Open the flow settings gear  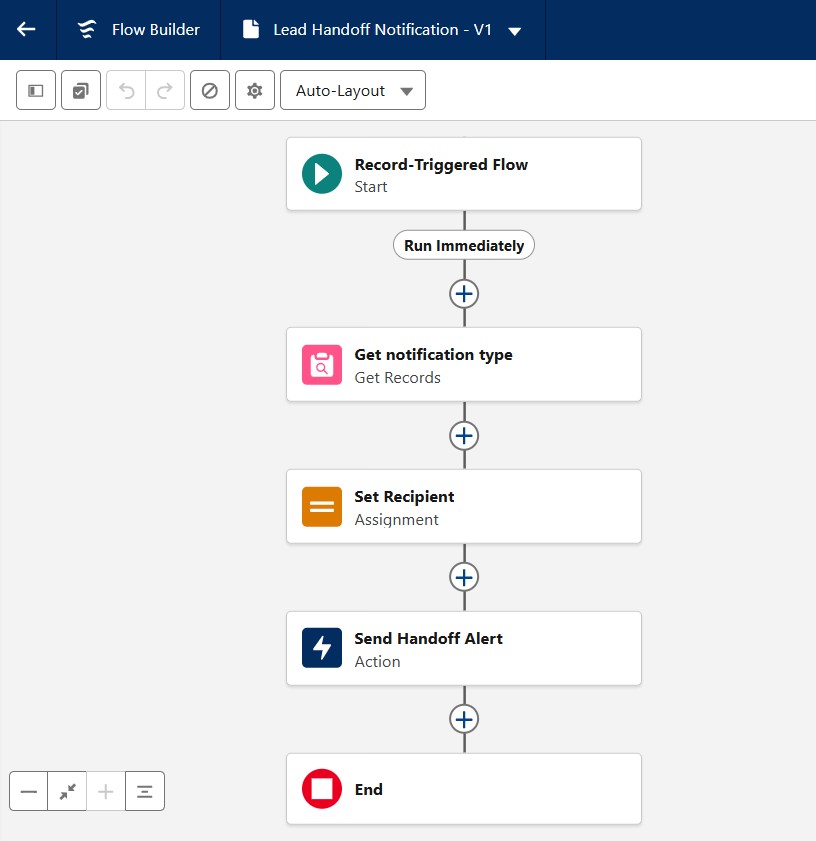pyautogui.click(x=255, y=90)
